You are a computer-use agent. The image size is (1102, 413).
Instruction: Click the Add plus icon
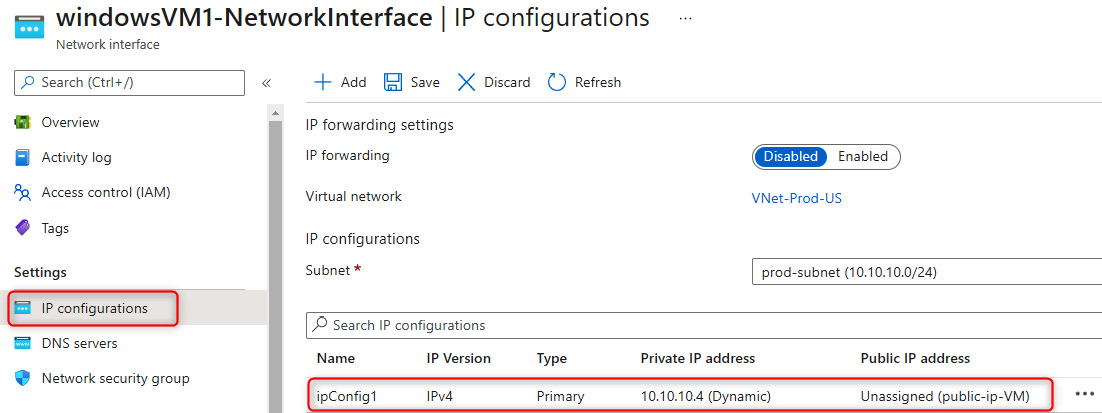click(x=323, y=82)
